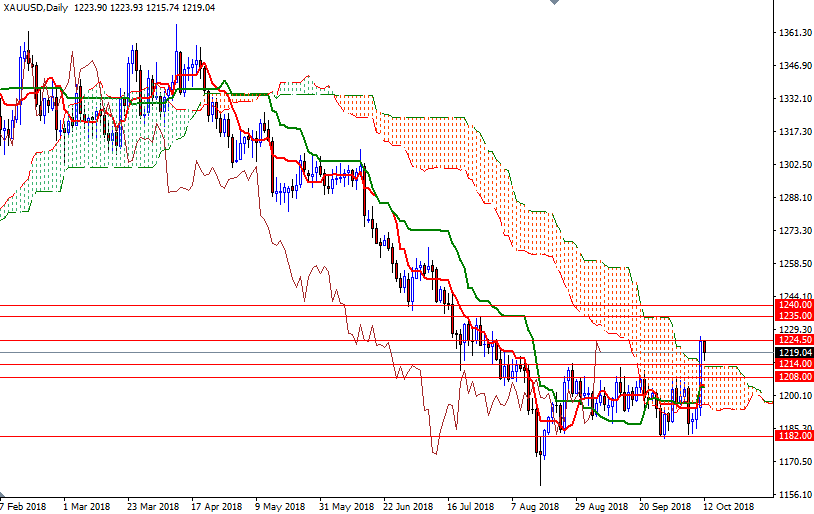This screenshot has height=514, width=814.
Task: Click the 1258.50 price axis label
Action: click(793, 264)
